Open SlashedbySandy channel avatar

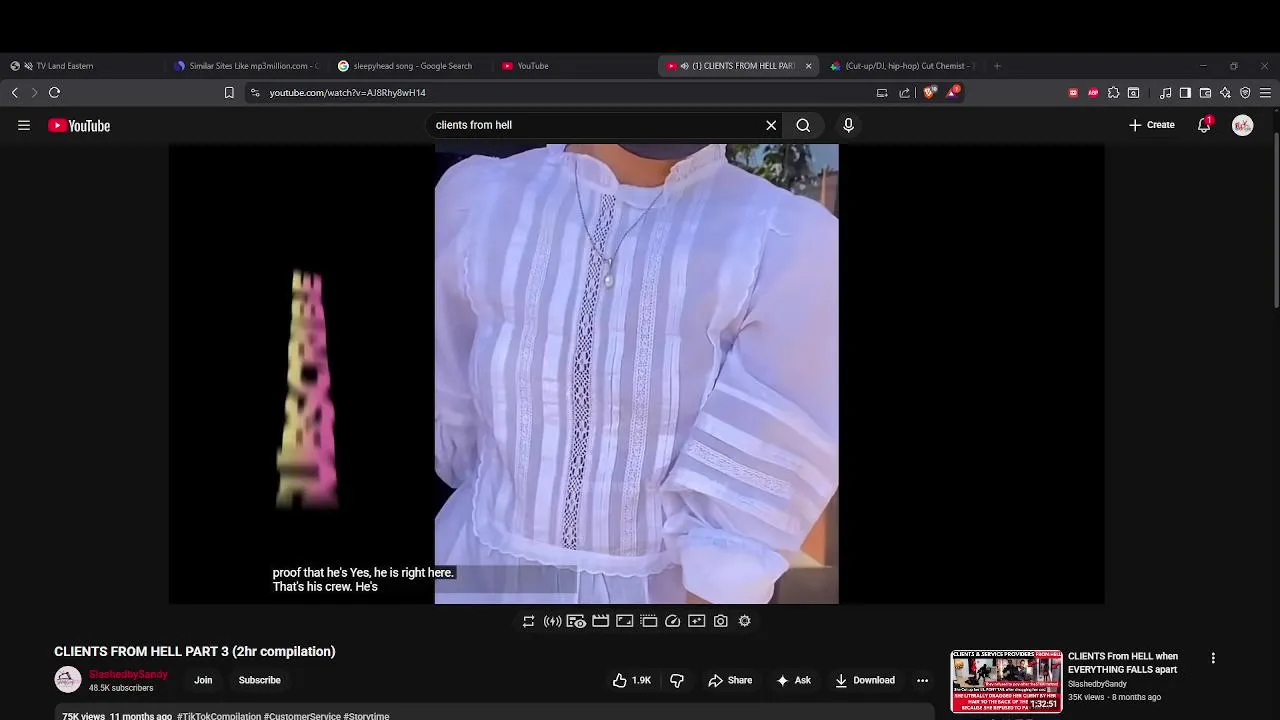coord(67,680)
